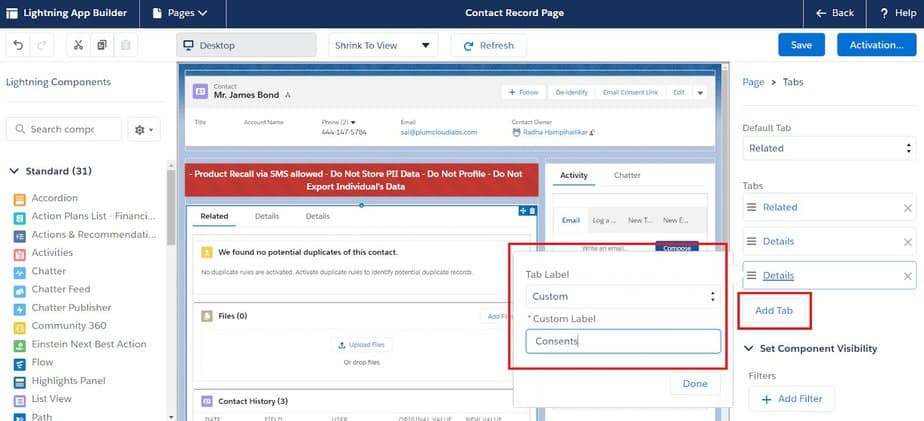Open the Tab Label Custom dropdown
924x421 pixels.
[x=622, y=296]
